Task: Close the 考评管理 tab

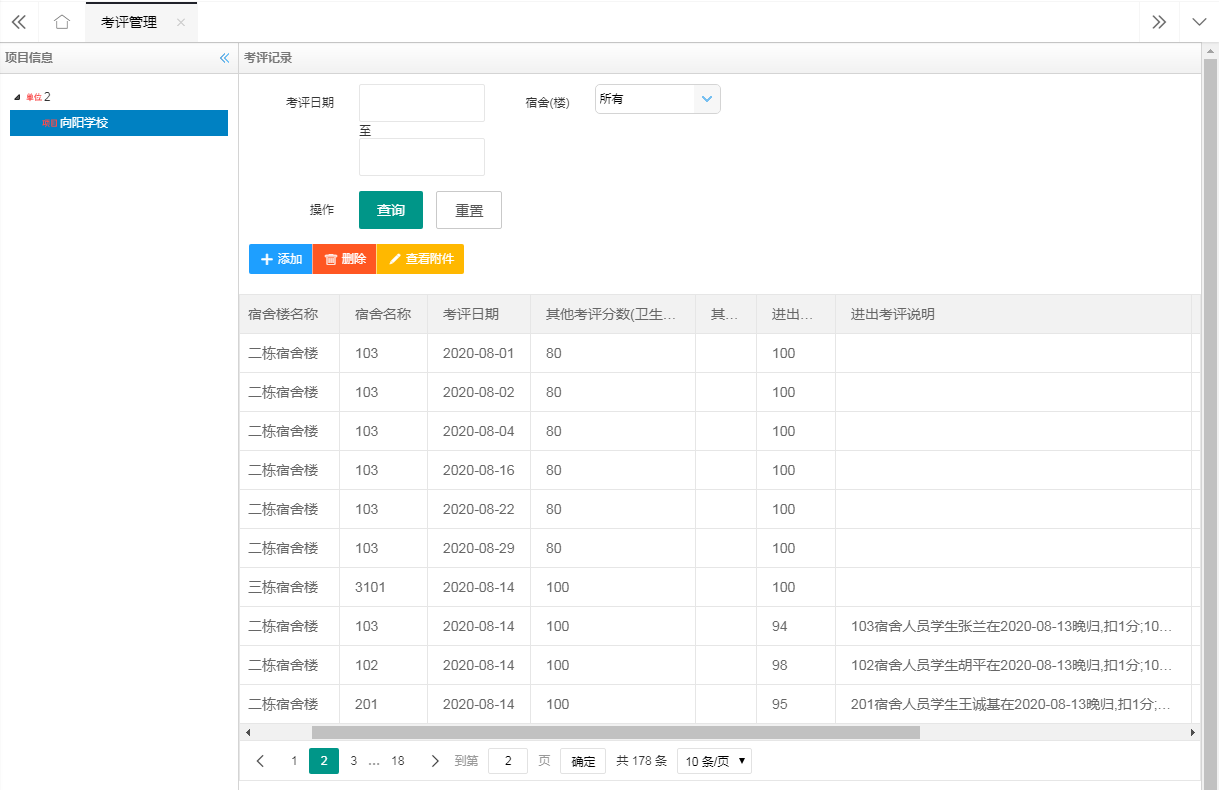Action: coord(181,22)
